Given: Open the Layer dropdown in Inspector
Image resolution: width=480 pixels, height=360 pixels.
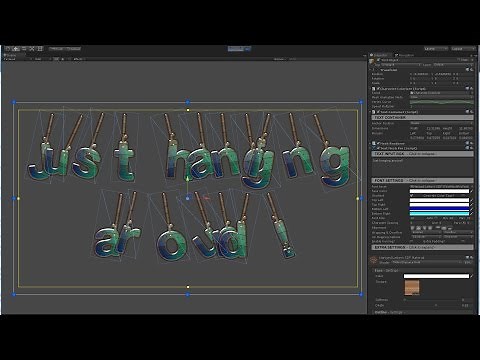Looking at the screenshot, I should (x=453, y=65).
